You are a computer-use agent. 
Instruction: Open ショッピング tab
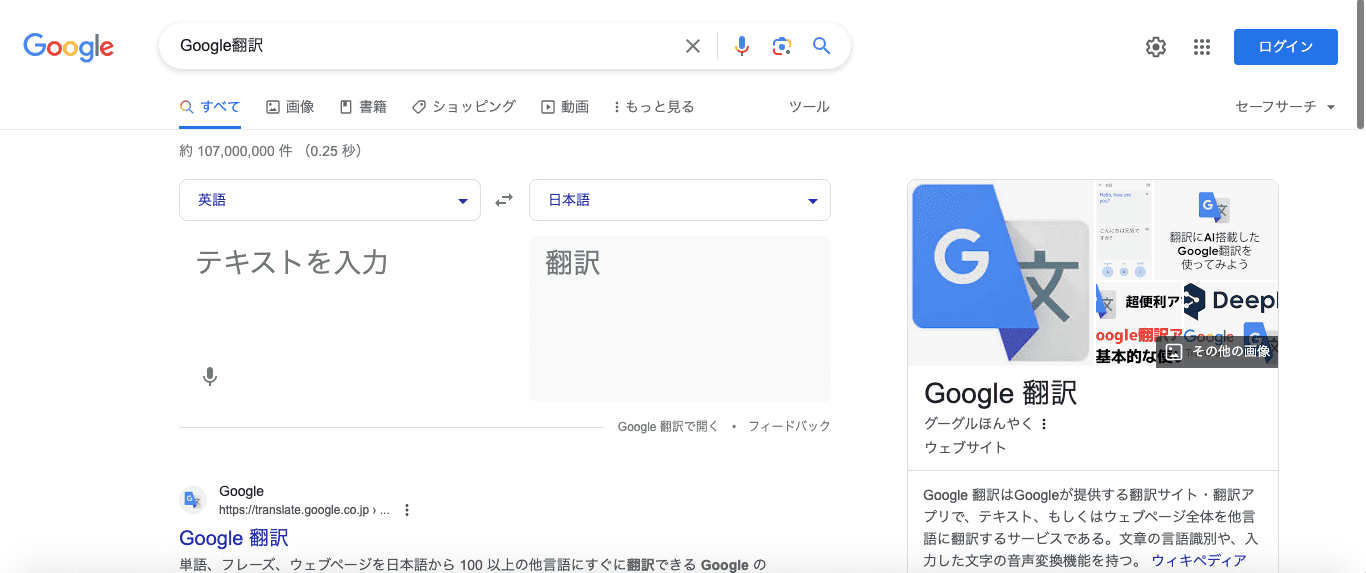coord(464,107)
